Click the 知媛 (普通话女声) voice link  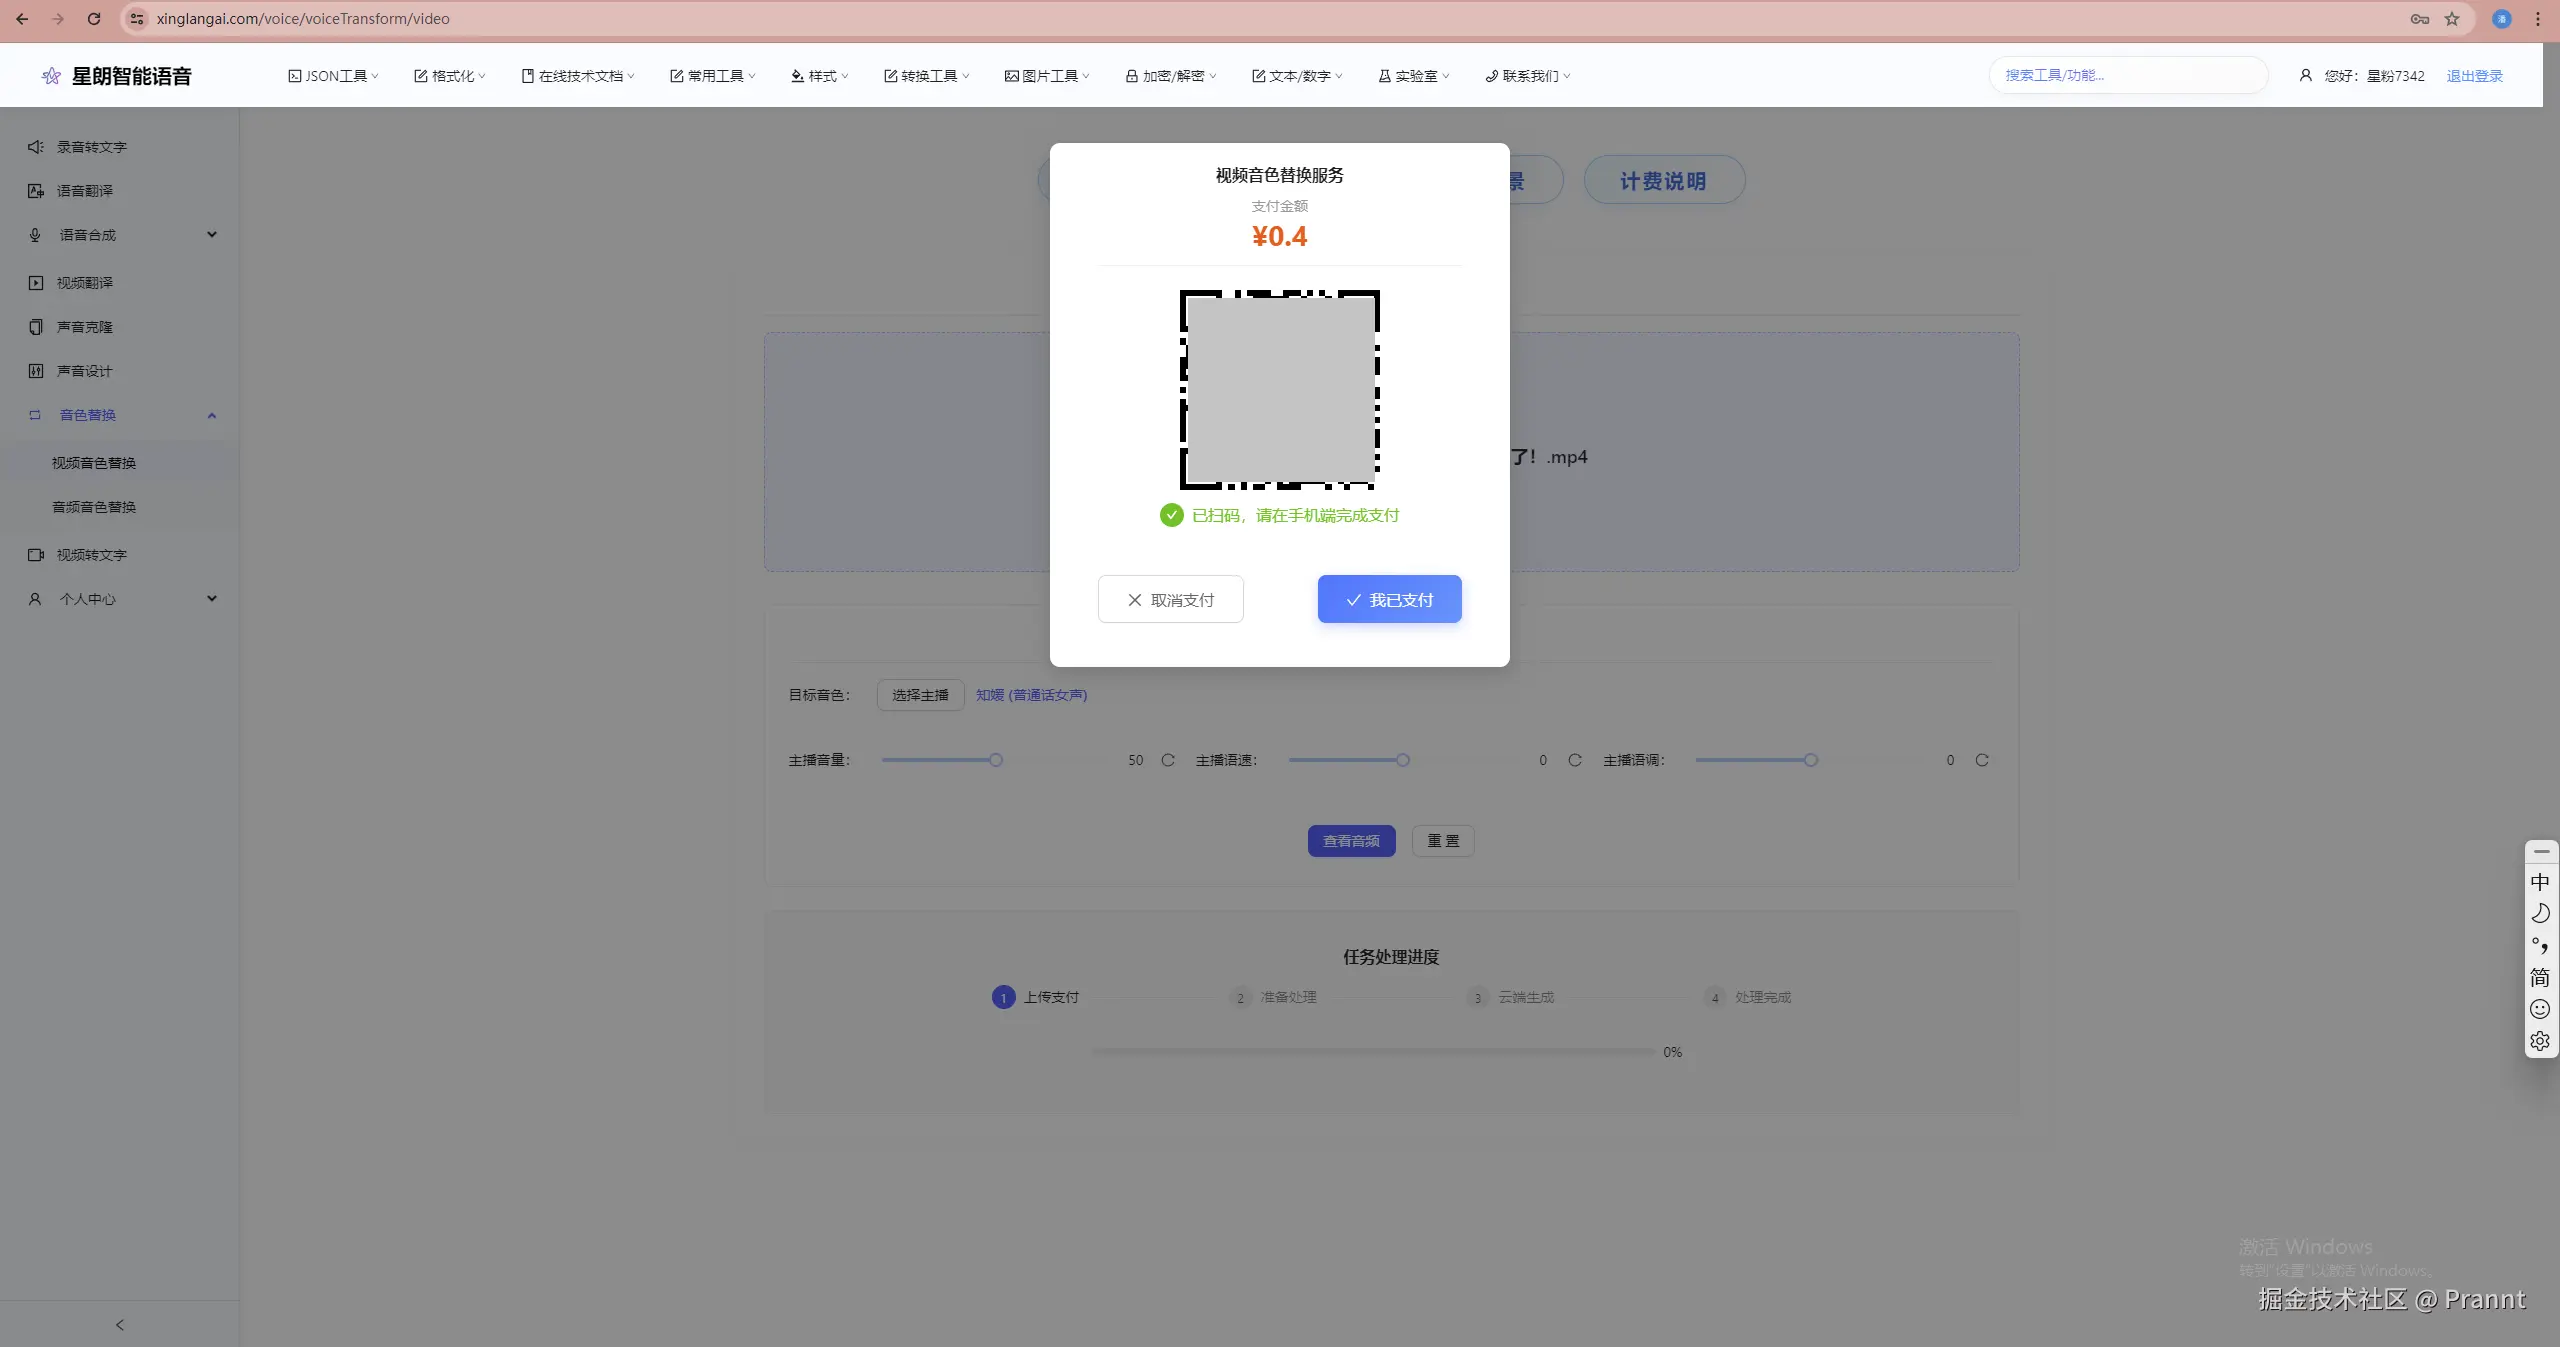[1031, 695]
